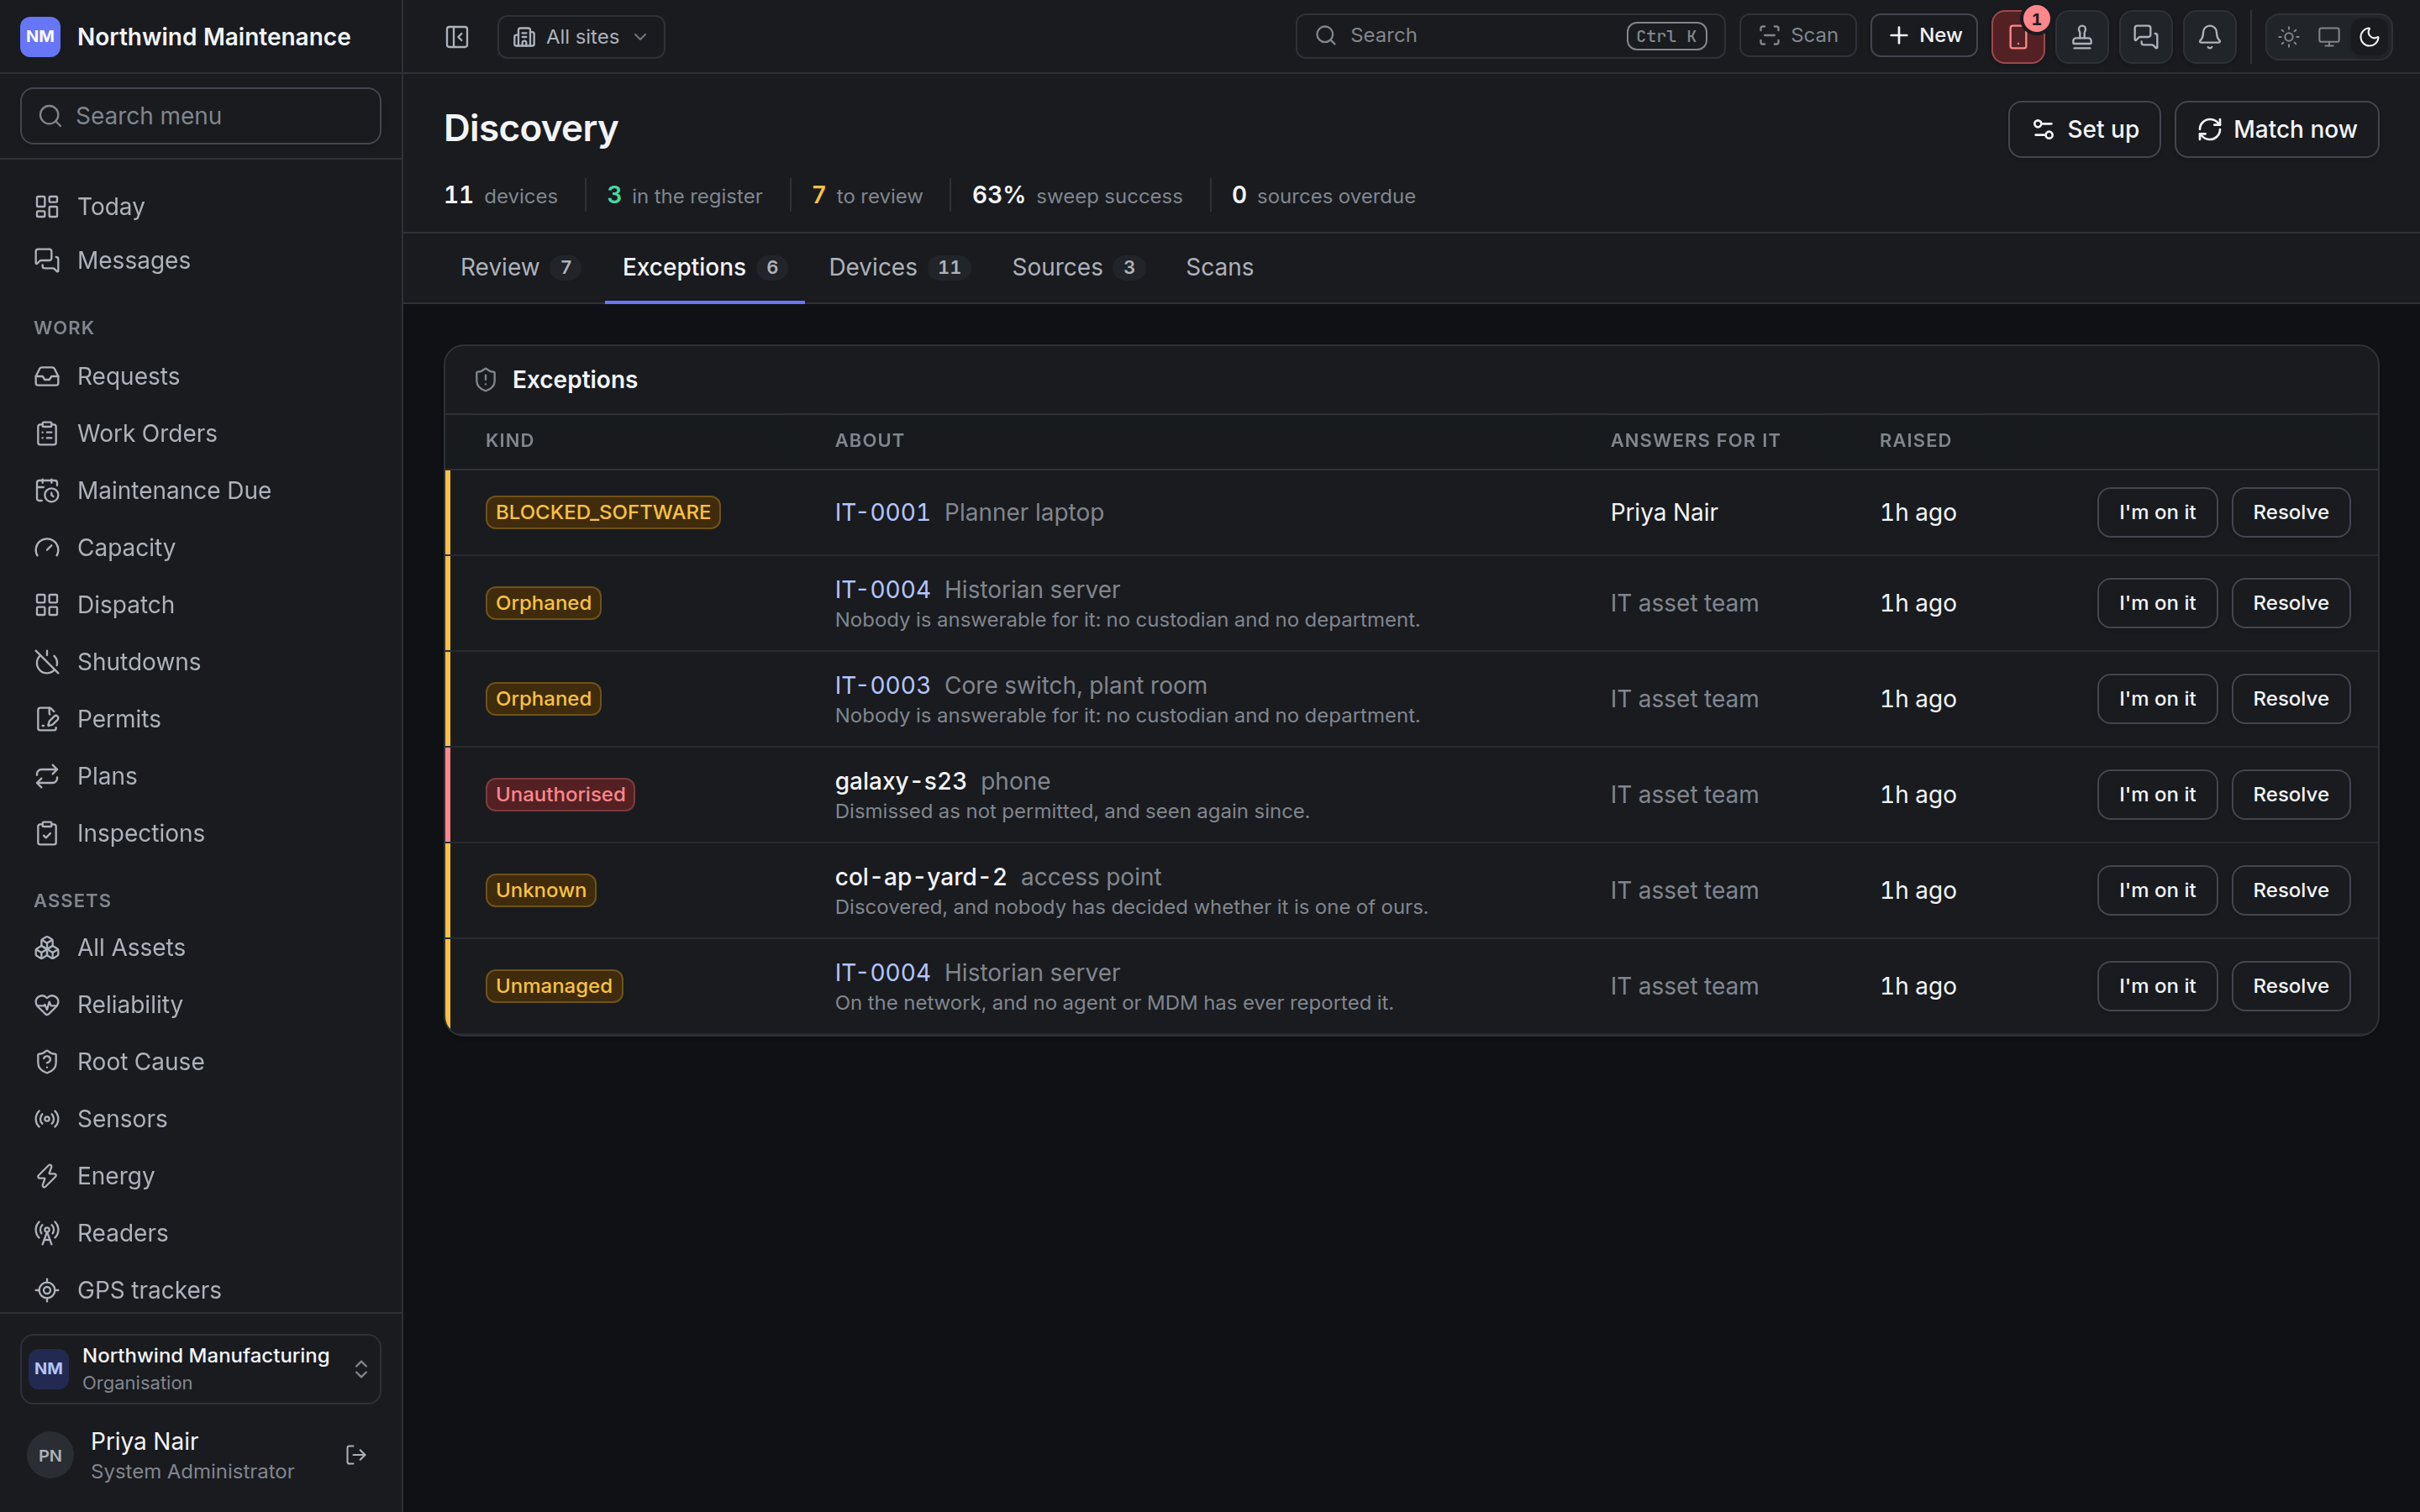Go to Requests
This screenshot has height=1512, width=2420.
pyautogui.click(x=201, y=376)
